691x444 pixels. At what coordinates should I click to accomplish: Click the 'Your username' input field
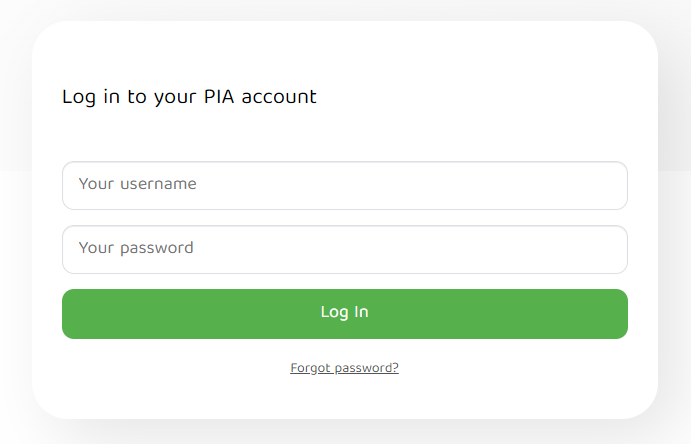coord(344,185)
